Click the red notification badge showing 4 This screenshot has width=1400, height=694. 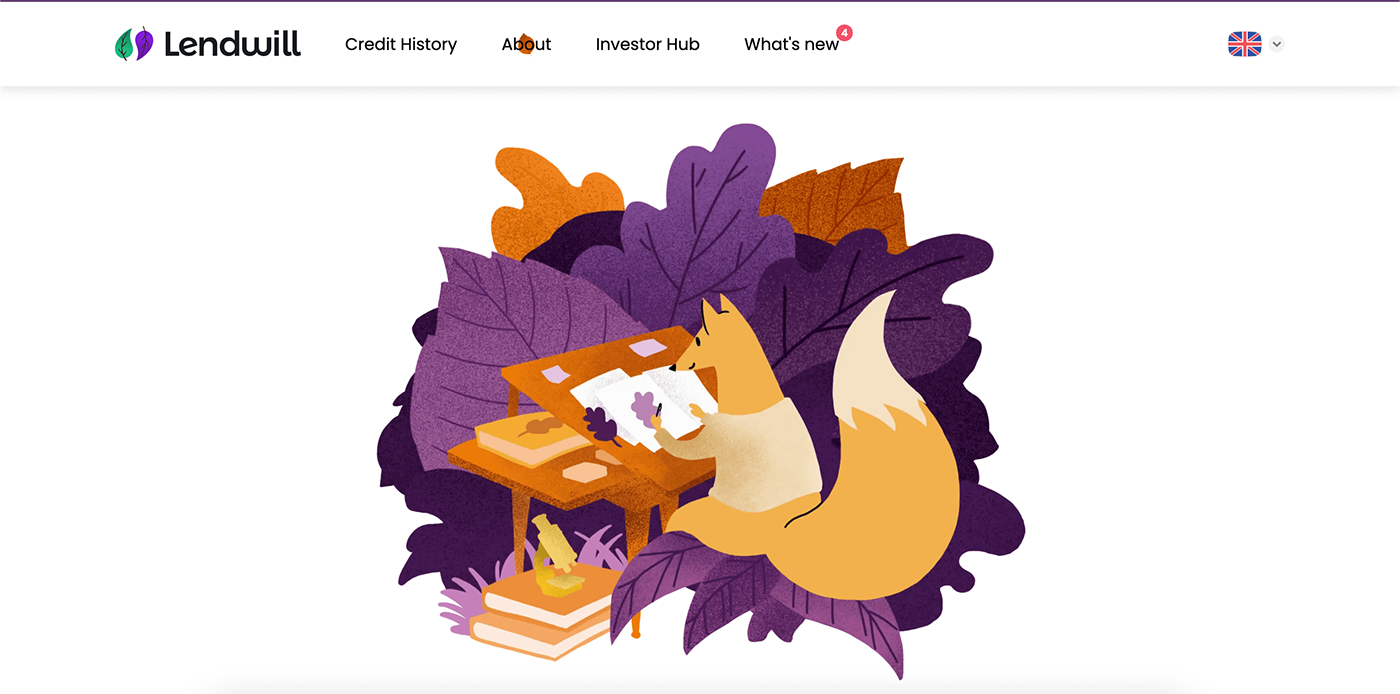[845, 33]
